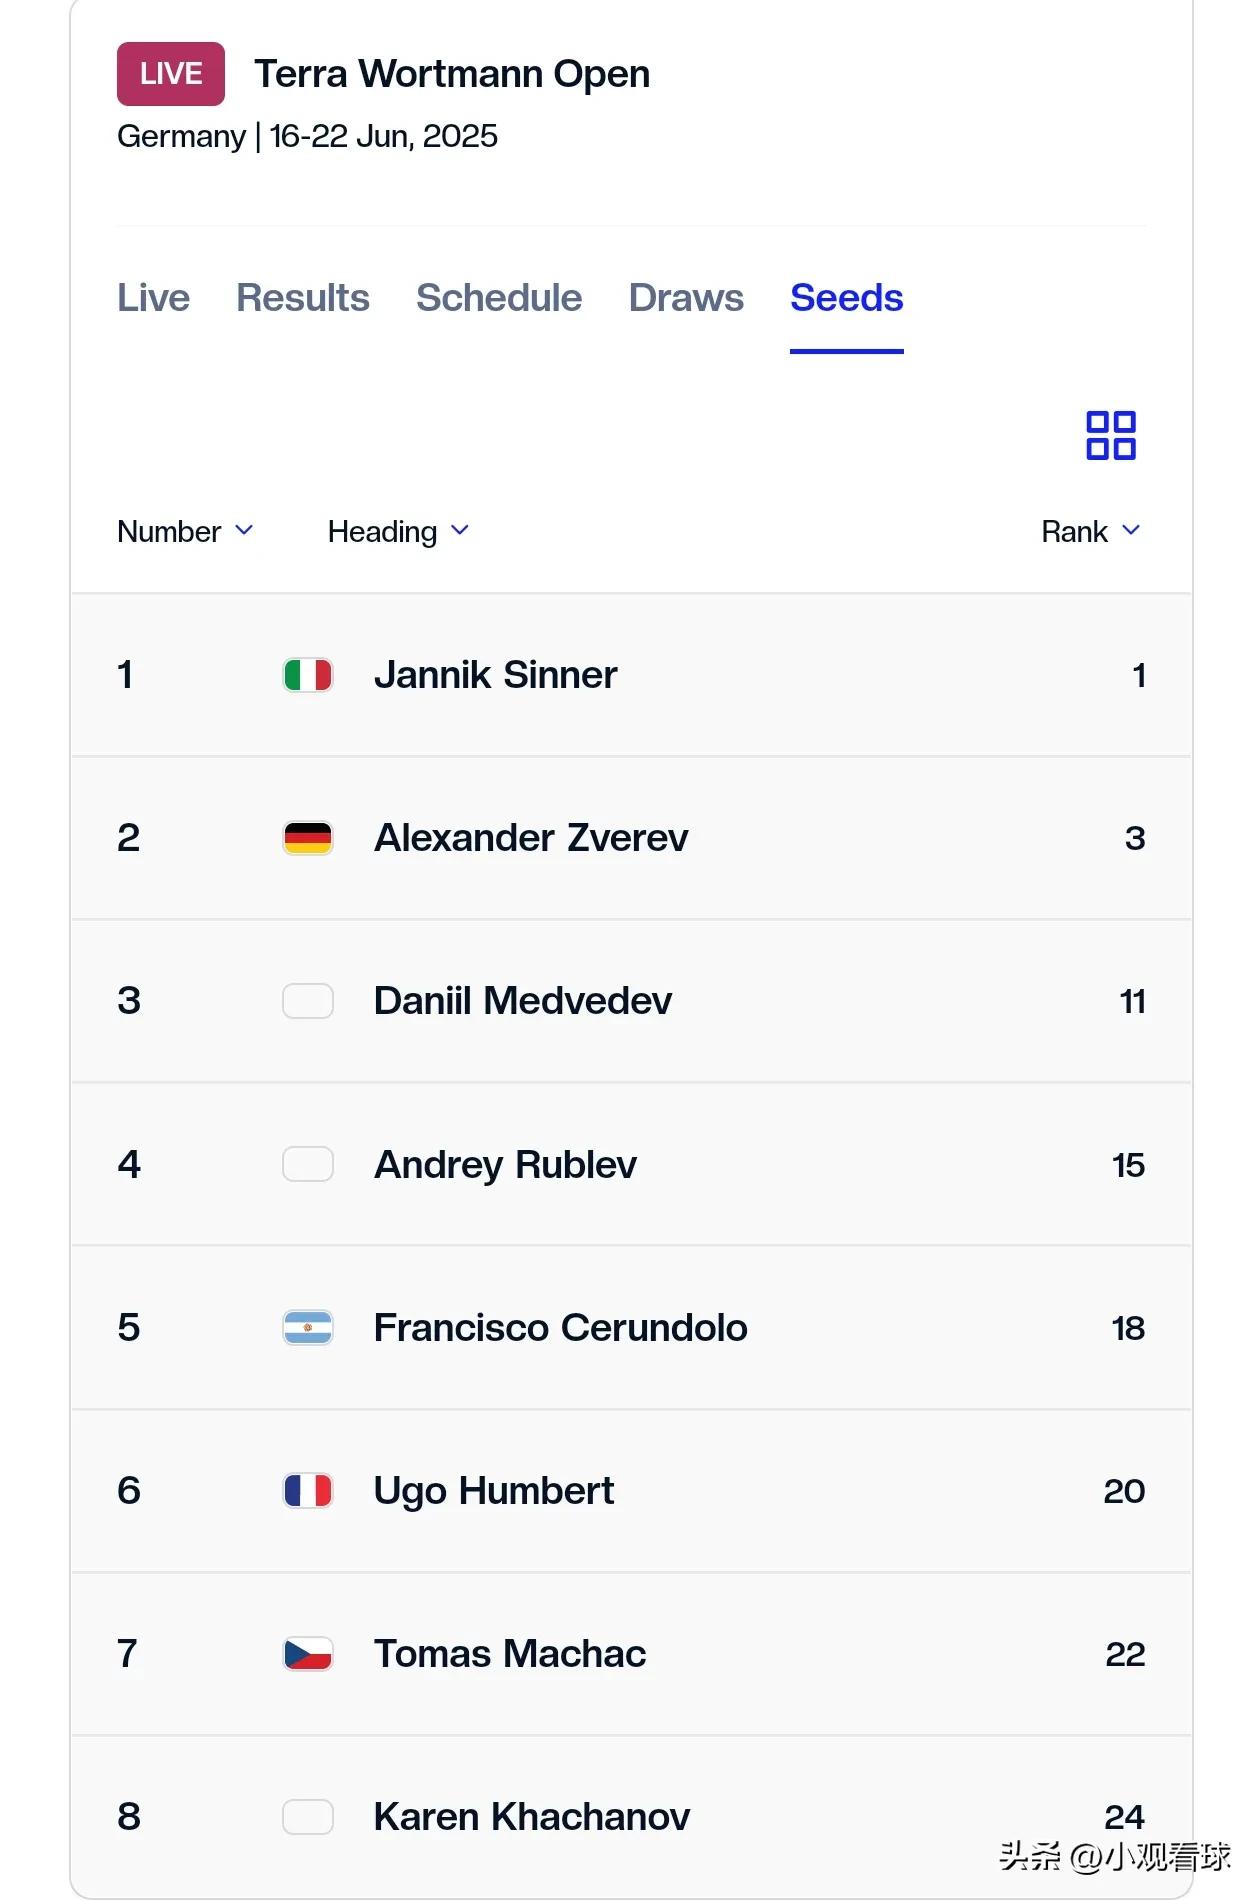Click the blank flag next to Andrey Rublev
The width and height of the screenshot is (1260, 1901).
pyautogui.click(x=308, y=1164)
